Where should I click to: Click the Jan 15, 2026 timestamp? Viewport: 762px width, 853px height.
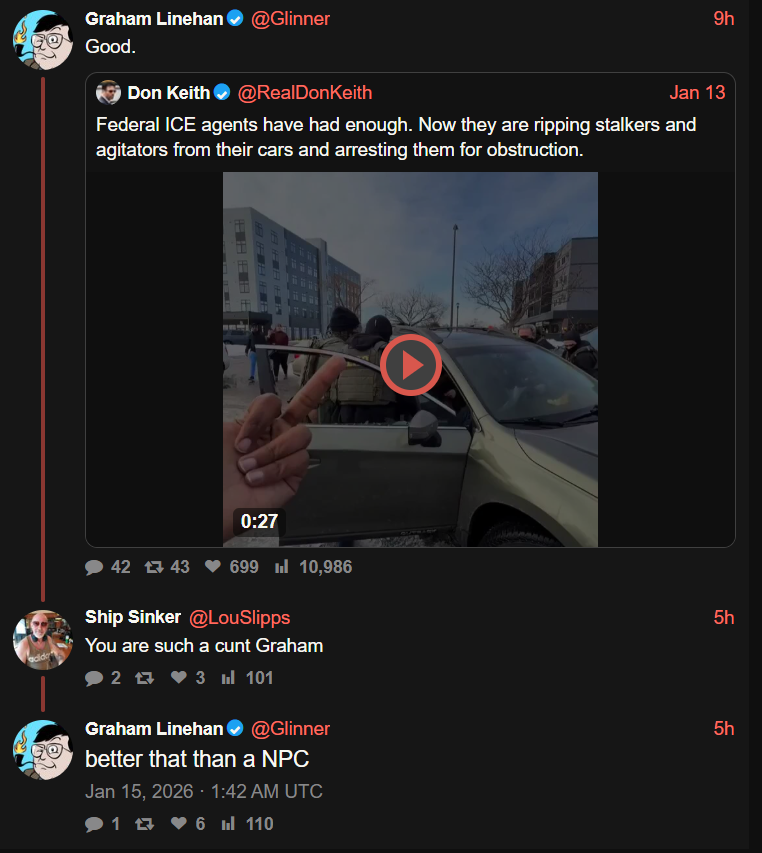204,791
